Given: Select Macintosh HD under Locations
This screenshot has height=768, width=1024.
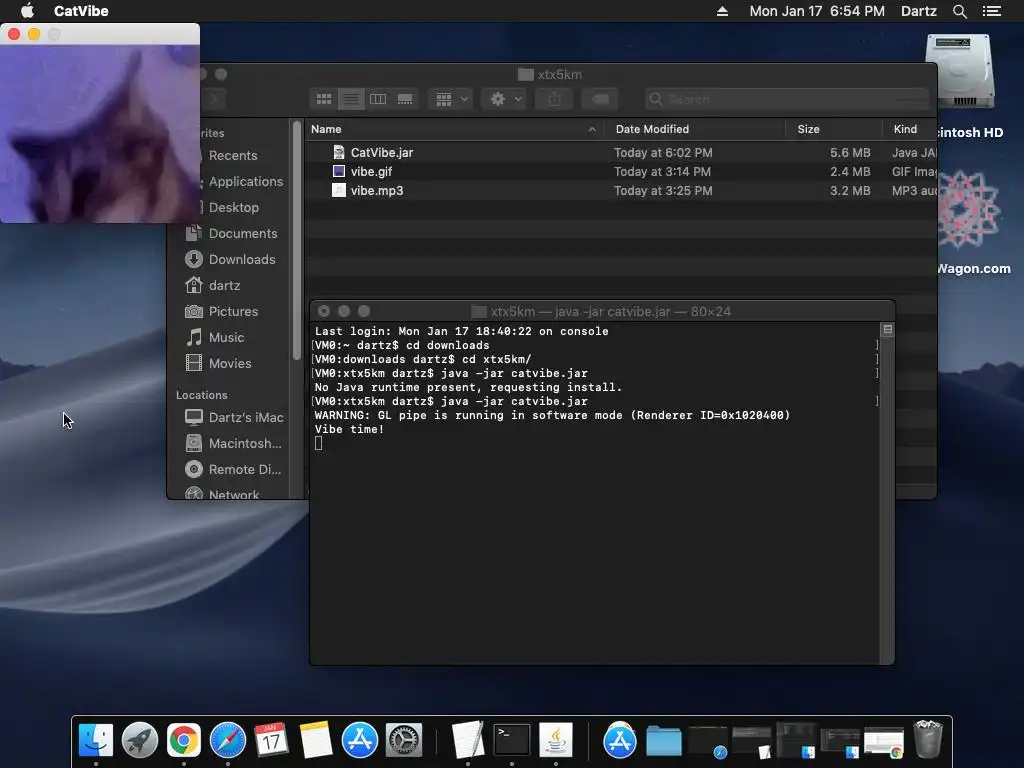Looking at the screenshot, I should tap(234, 443).
